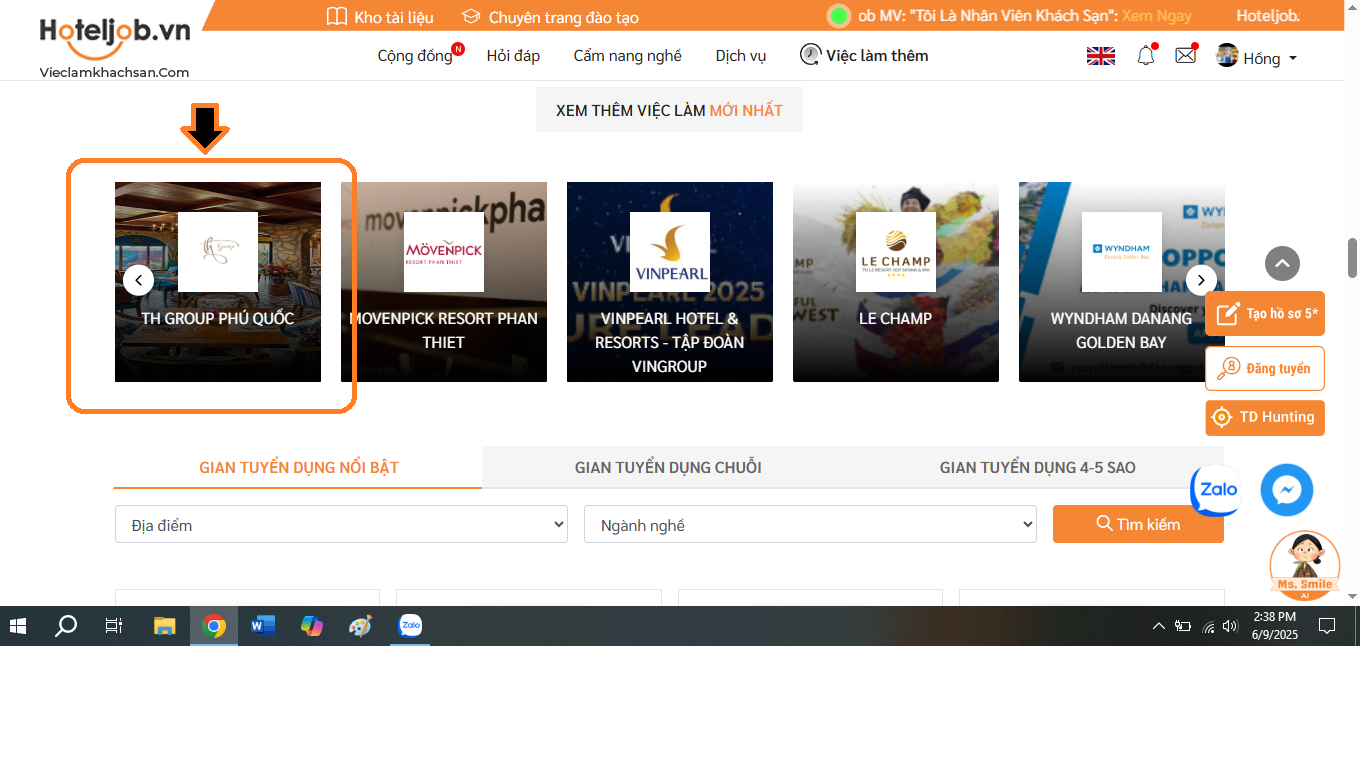
Task: Show previous employers in the carousel
Action: click(138, 280)
